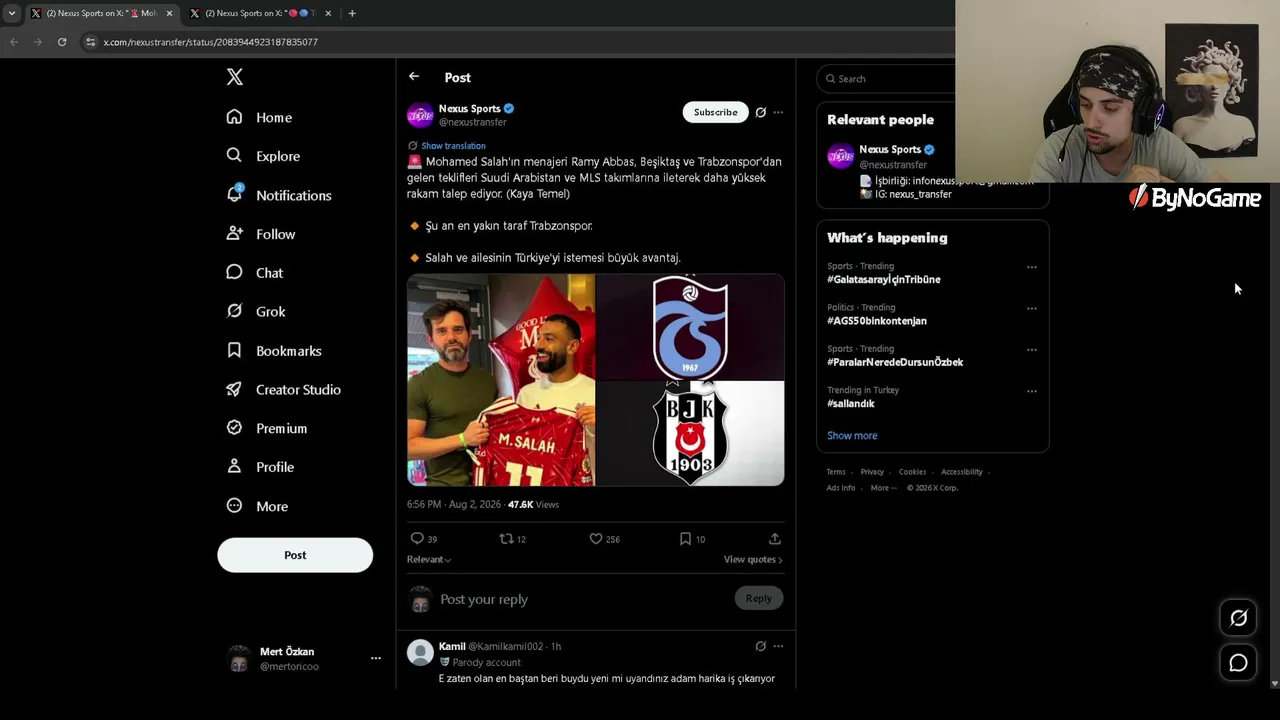Open options for #AGS50binkontenjan trend

[x=1032, y=308]
